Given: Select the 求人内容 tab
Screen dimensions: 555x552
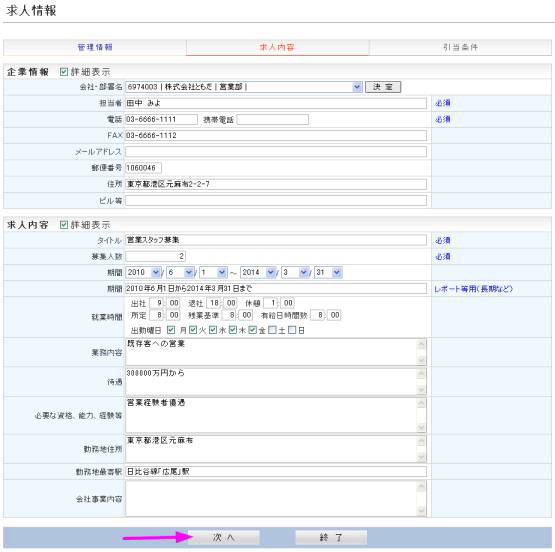Looking at the screenshot, I should pyautogui.click(x=277, y=47).
